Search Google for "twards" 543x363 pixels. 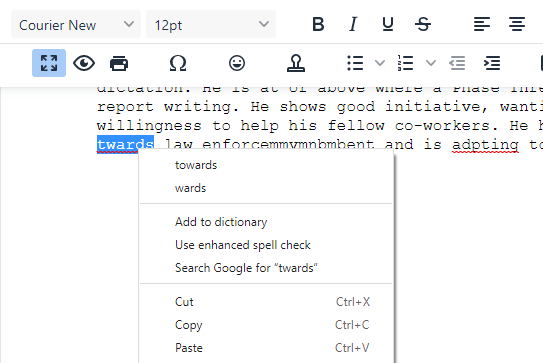click(266, 268)
